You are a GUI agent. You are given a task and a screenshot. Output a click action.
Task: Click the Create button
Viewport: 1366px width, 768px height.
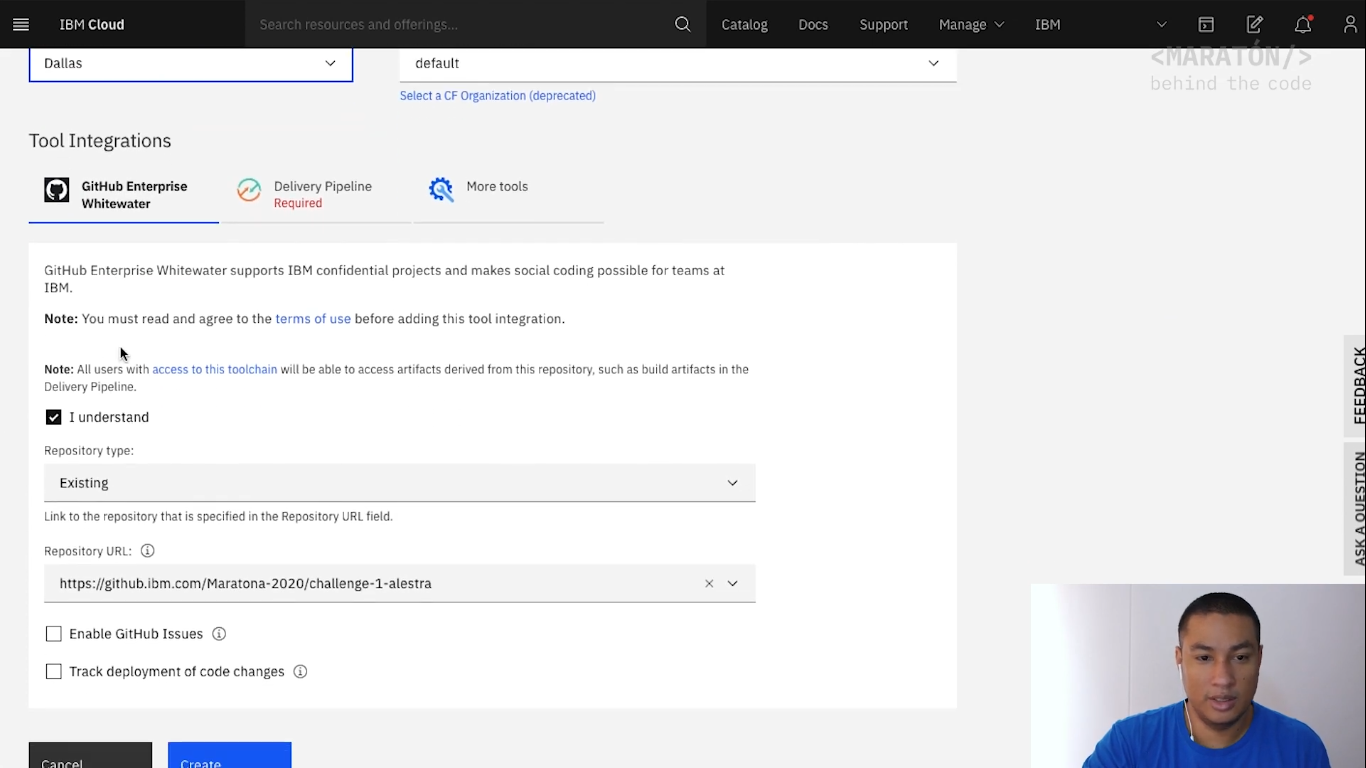[230, 756]
